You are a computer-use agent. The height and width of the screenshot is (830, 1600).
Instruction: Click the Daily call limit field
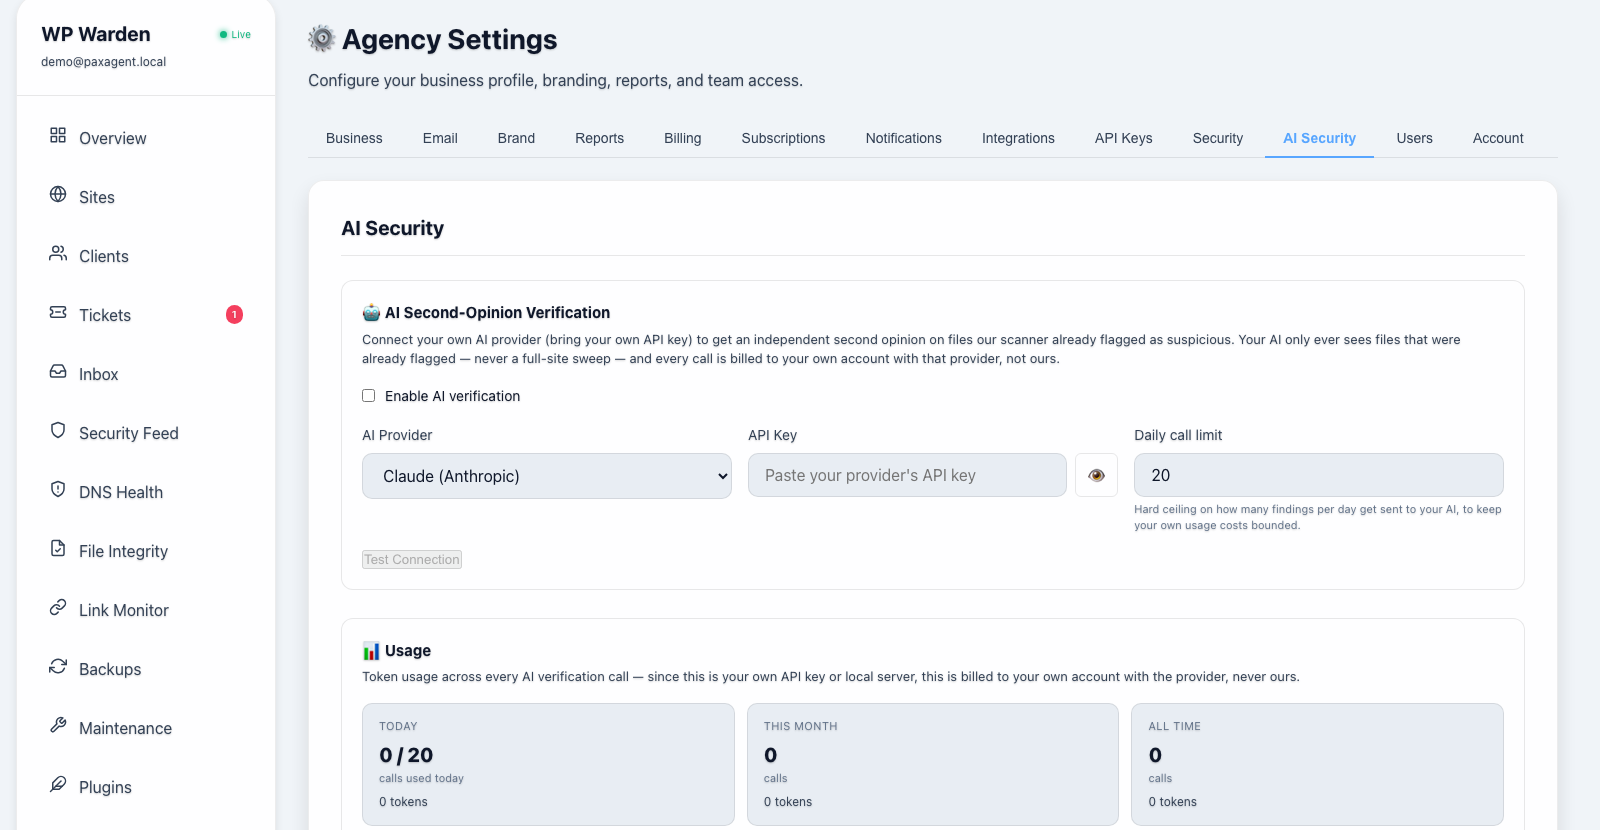1318,475
